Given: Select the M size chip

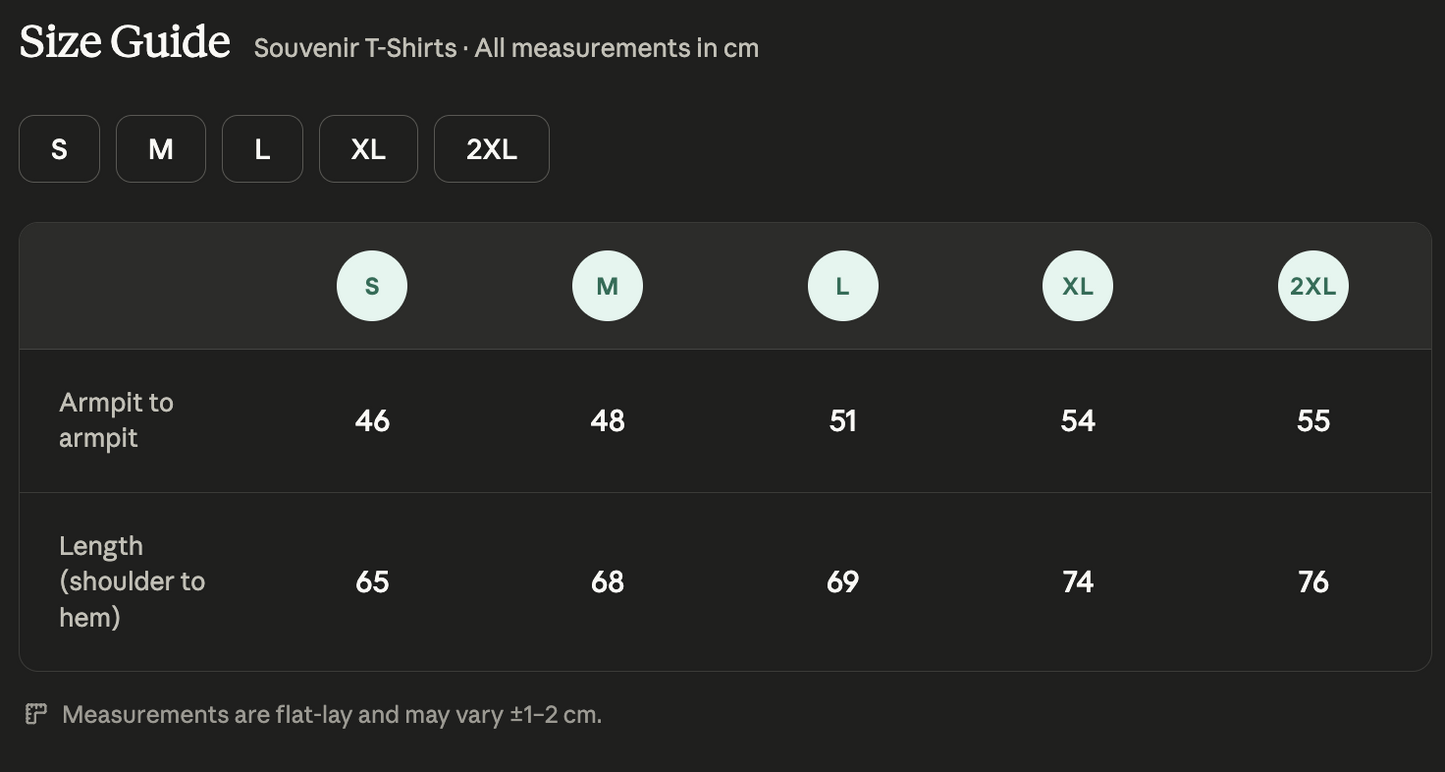Looking at the screenshot, I should click(x=161, y=149).
